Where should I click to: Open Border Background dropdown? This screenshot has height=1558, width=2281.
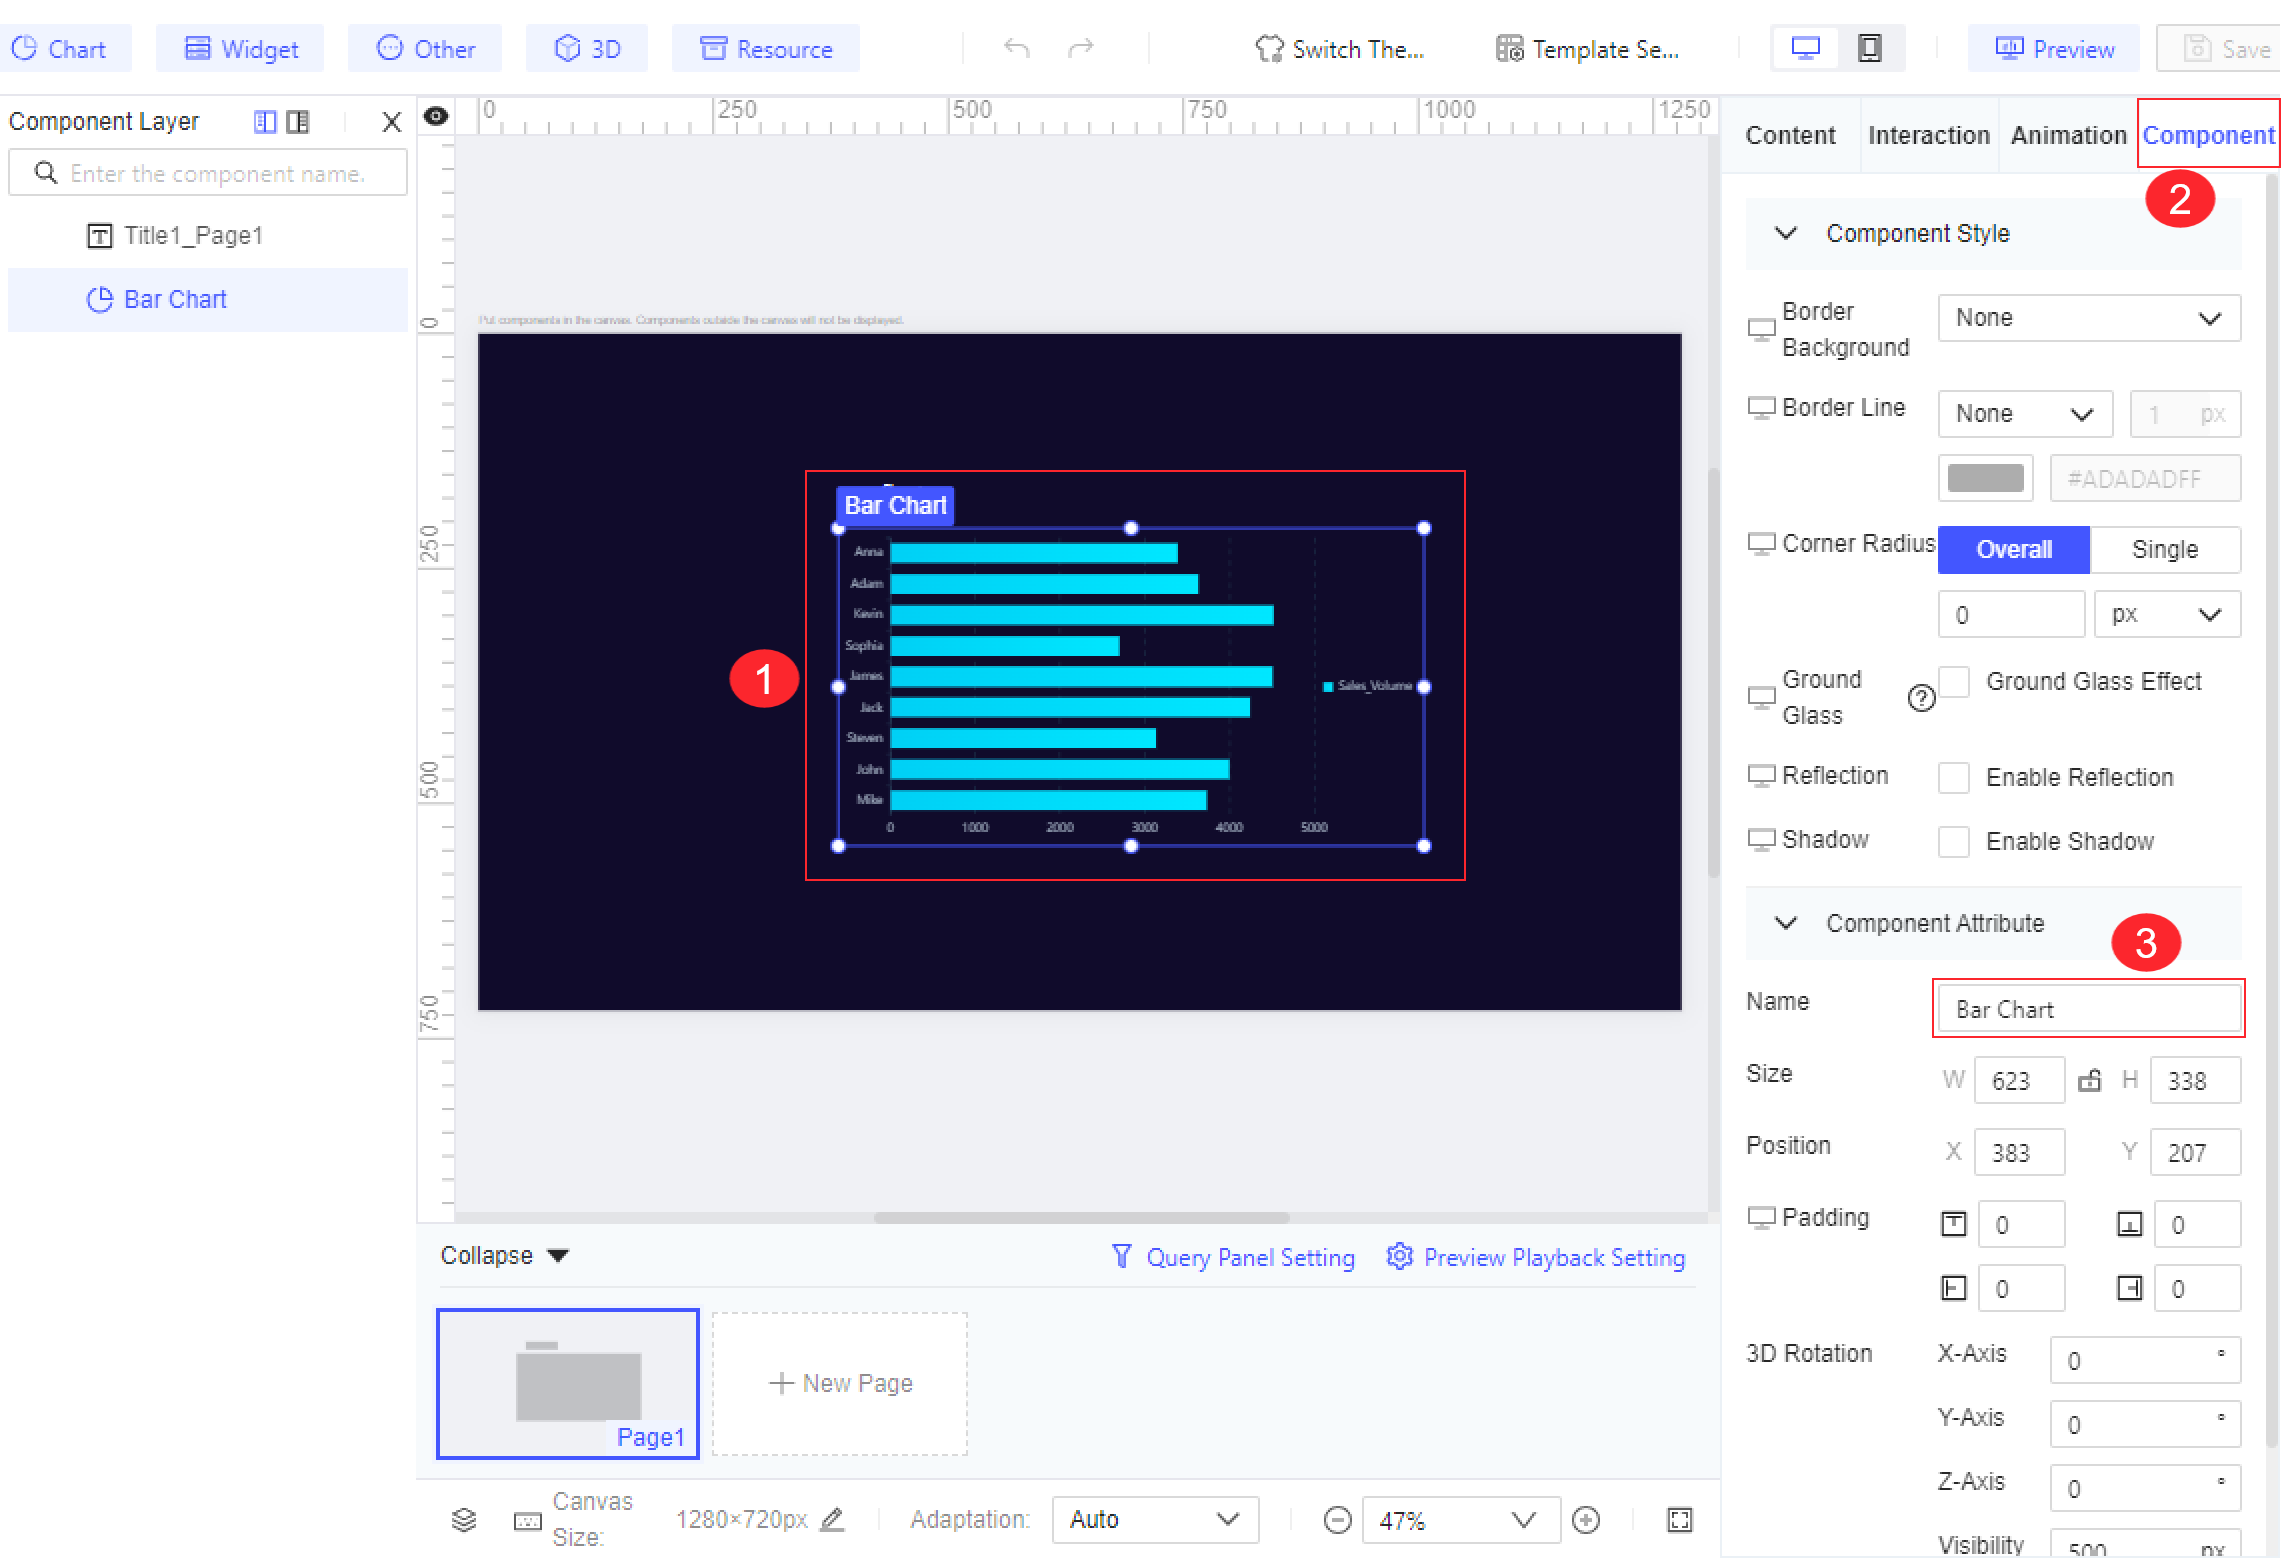click(2089, 318)
